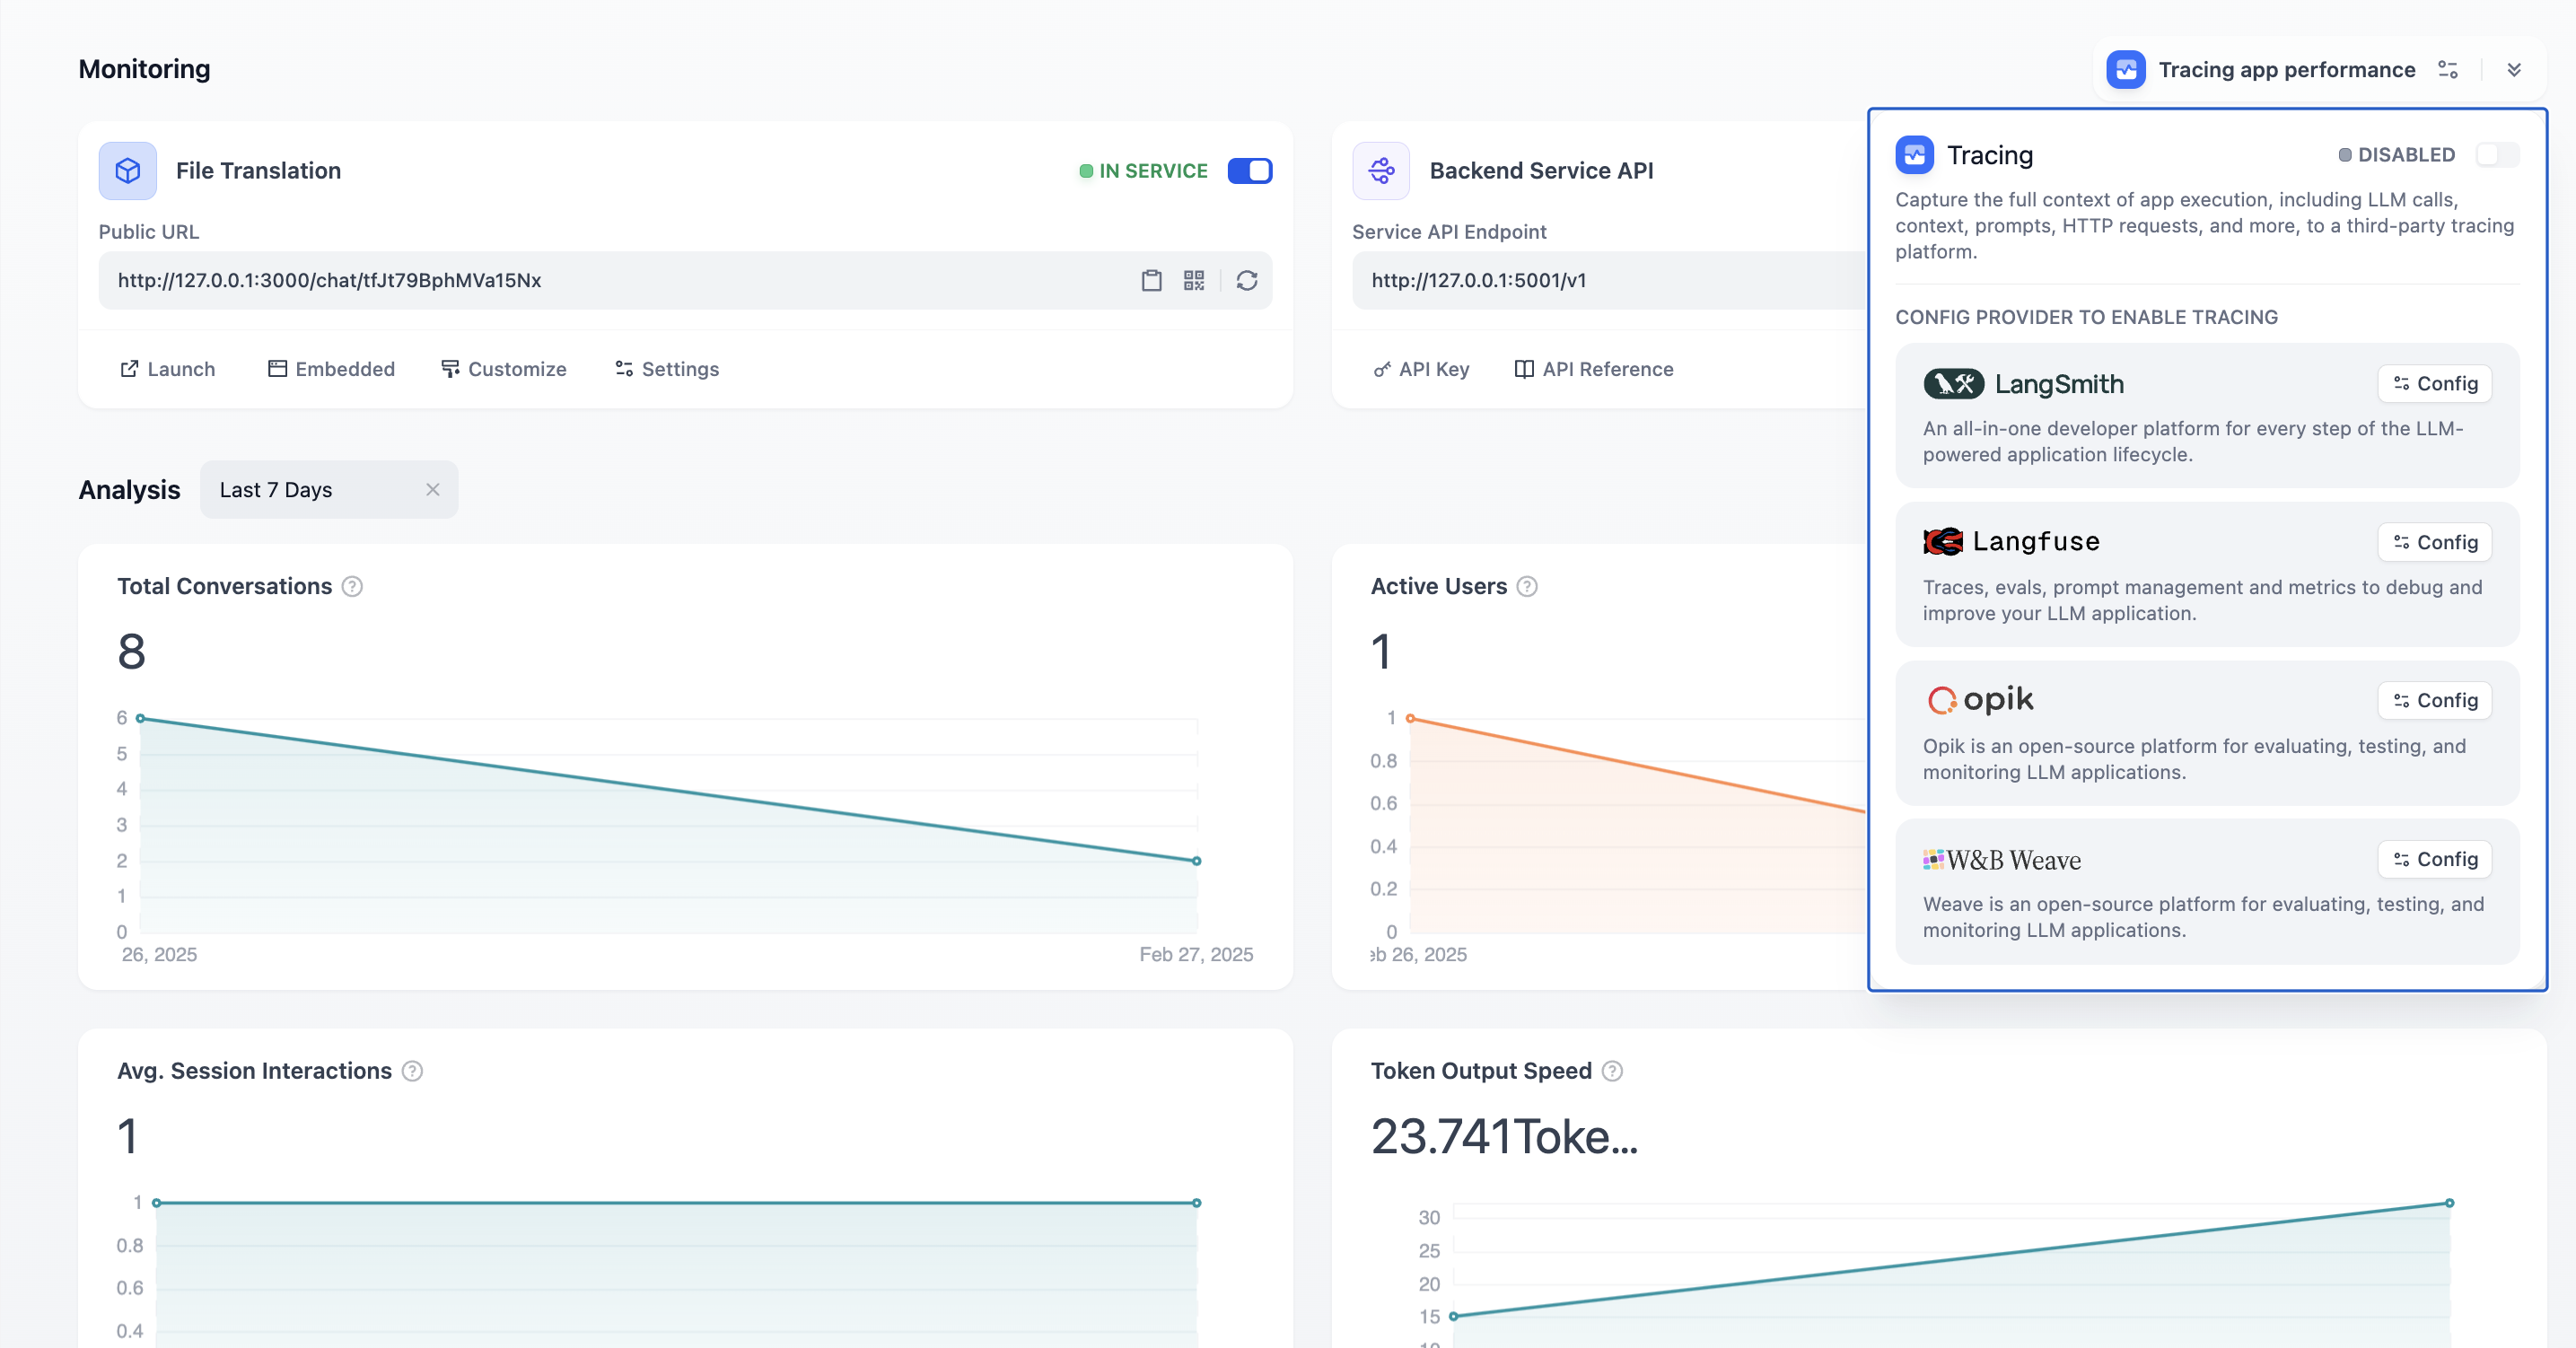
Task: Click the Token Output Speed help icon
Action: click(x=1611, y=1071)
